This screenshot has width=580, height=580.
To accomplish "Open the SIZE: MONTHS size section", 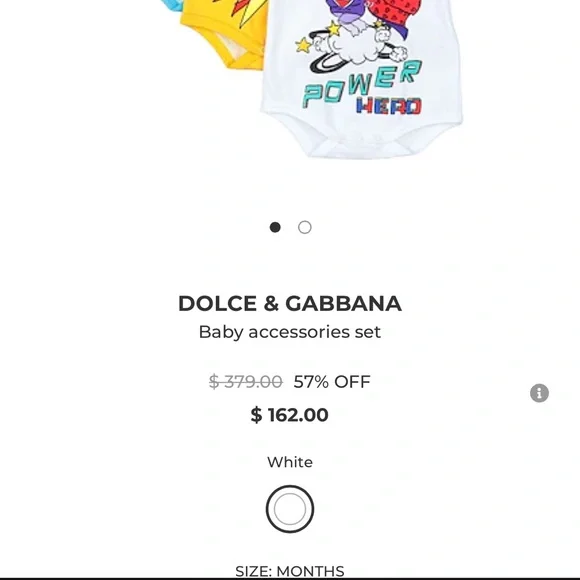I will pyautogui.click(x=290, y=571).
